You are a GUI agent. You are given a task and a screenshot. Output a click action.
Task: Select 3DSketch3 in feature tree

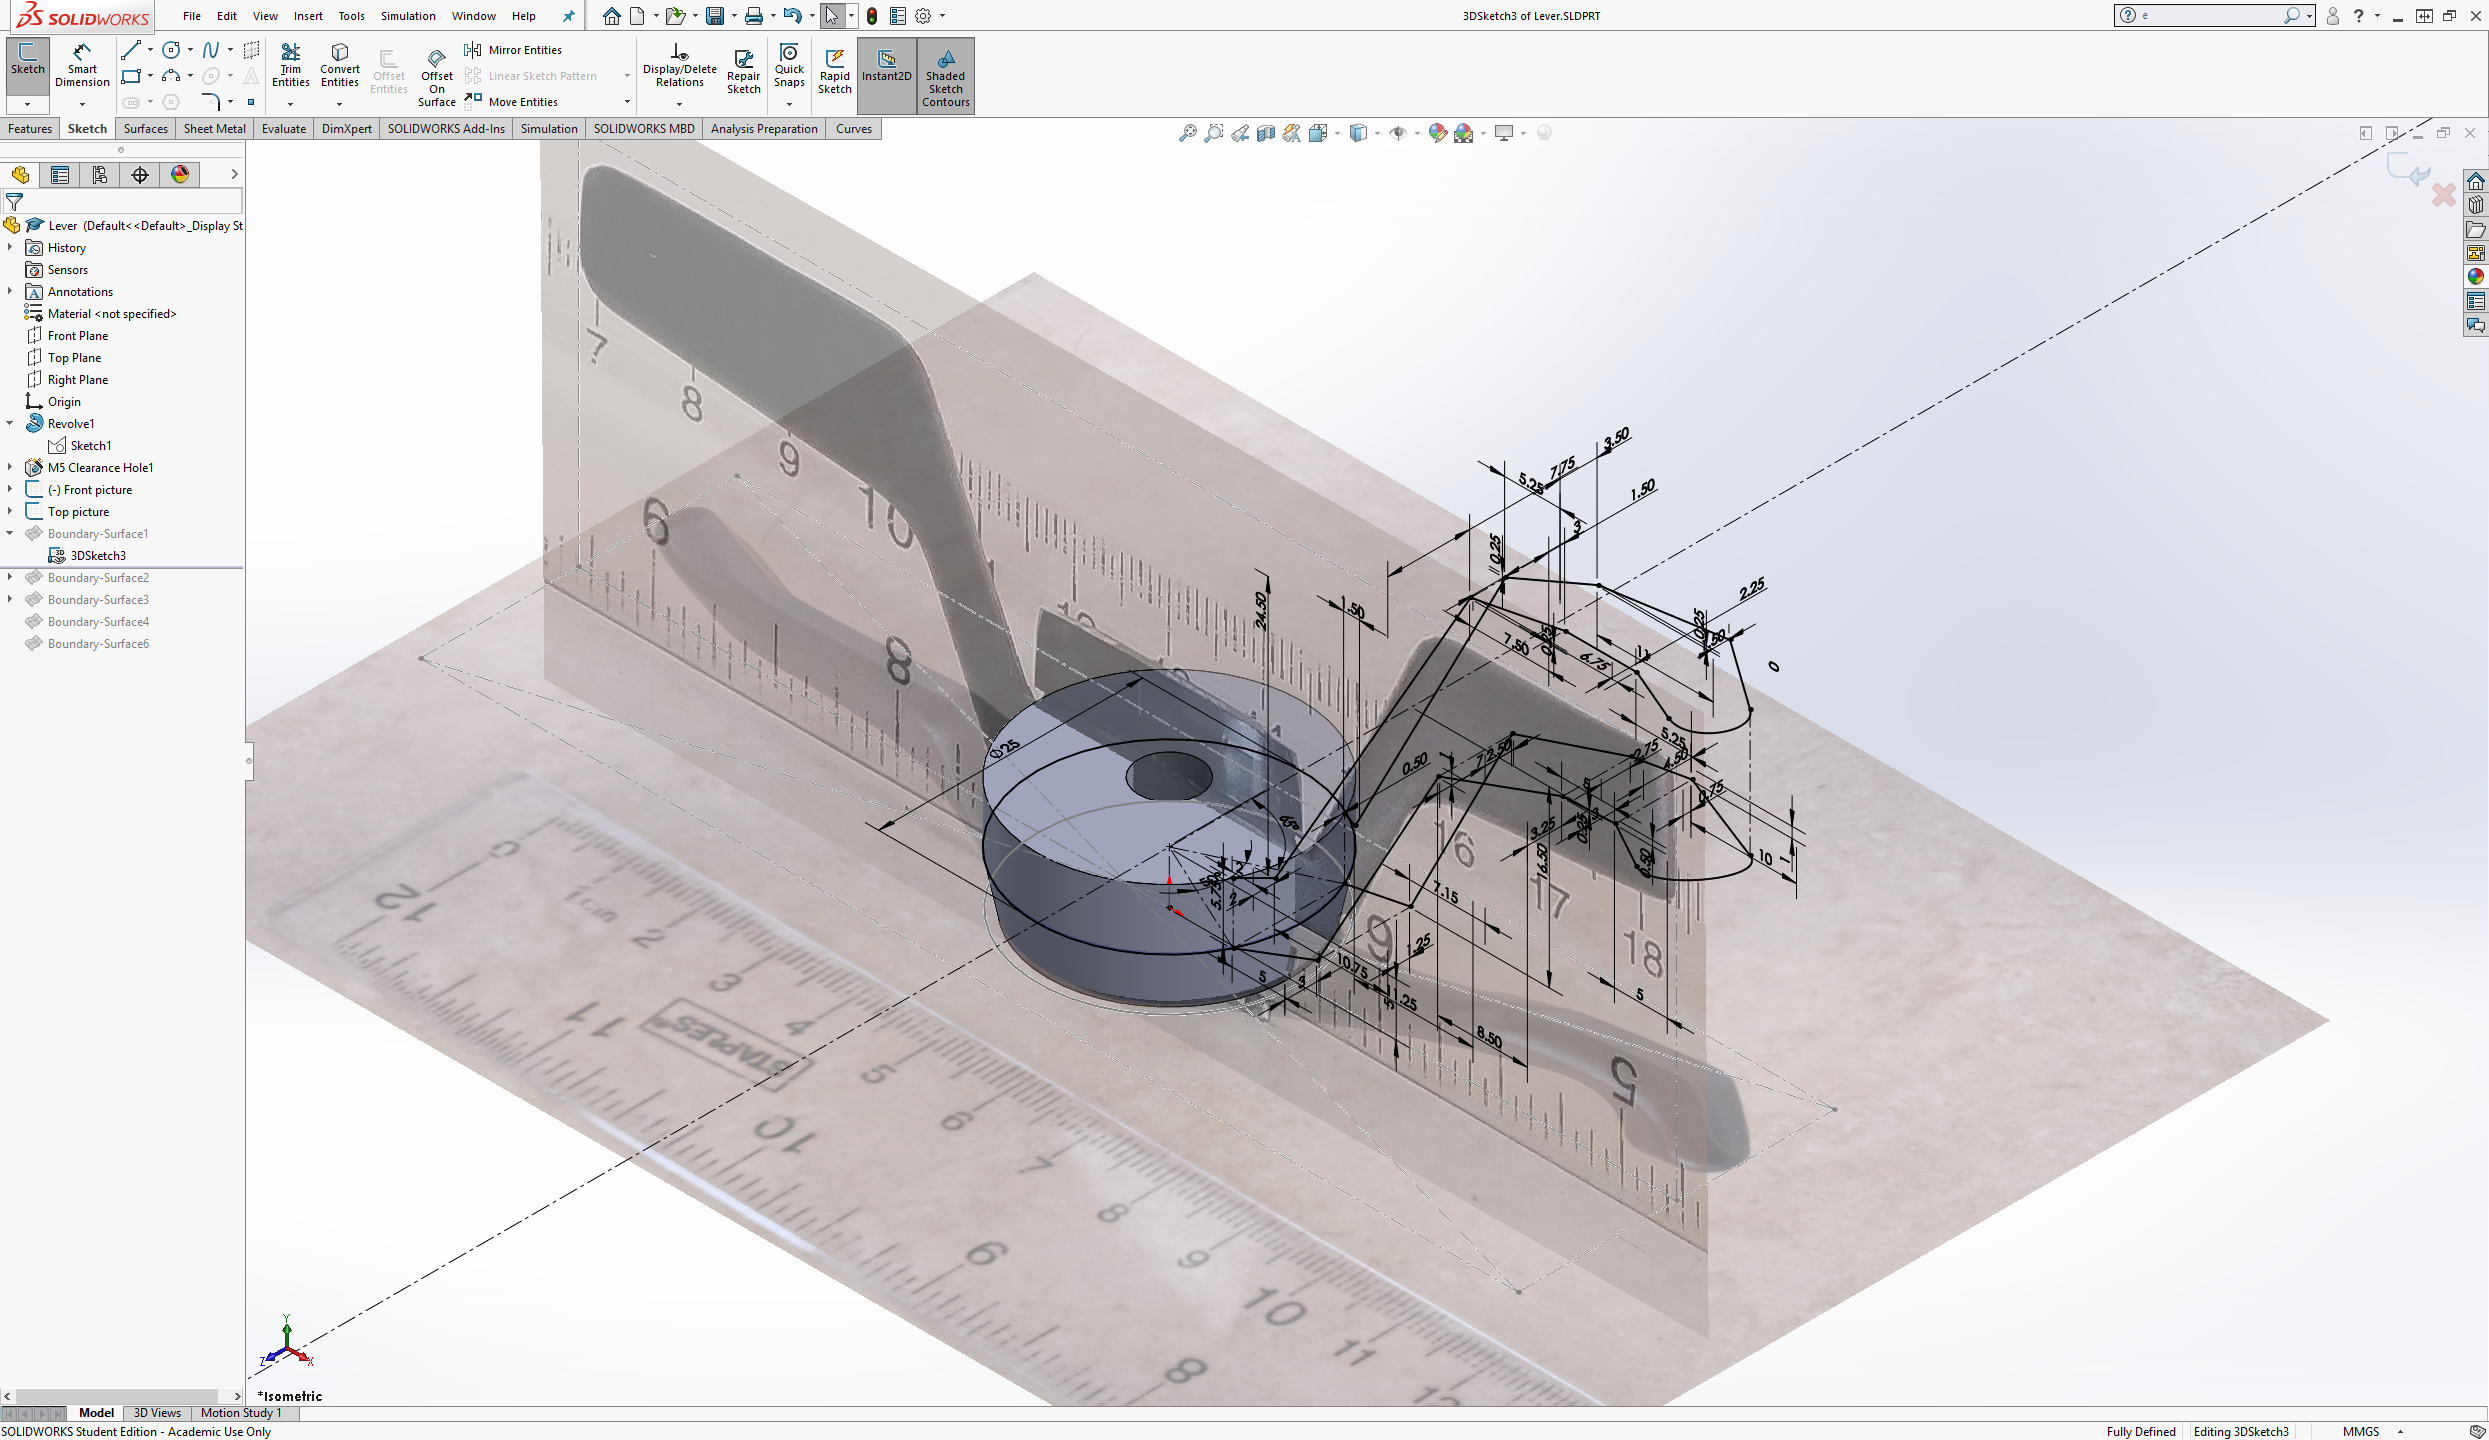pyautogui.click(x=98, y=556)
